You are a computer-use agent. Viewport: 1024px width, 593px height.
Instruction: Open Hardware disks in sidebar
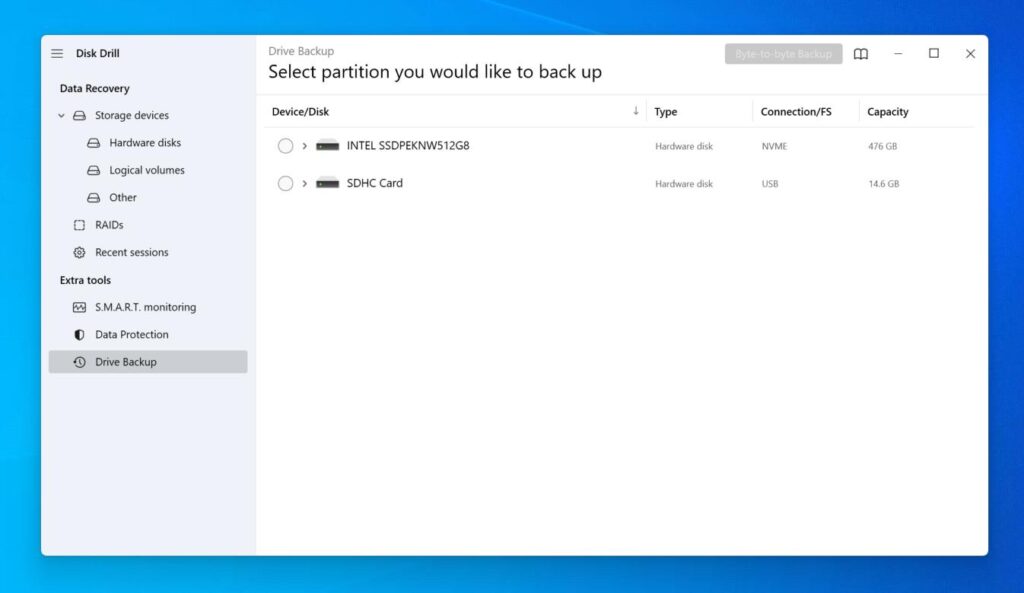point(145,143)
